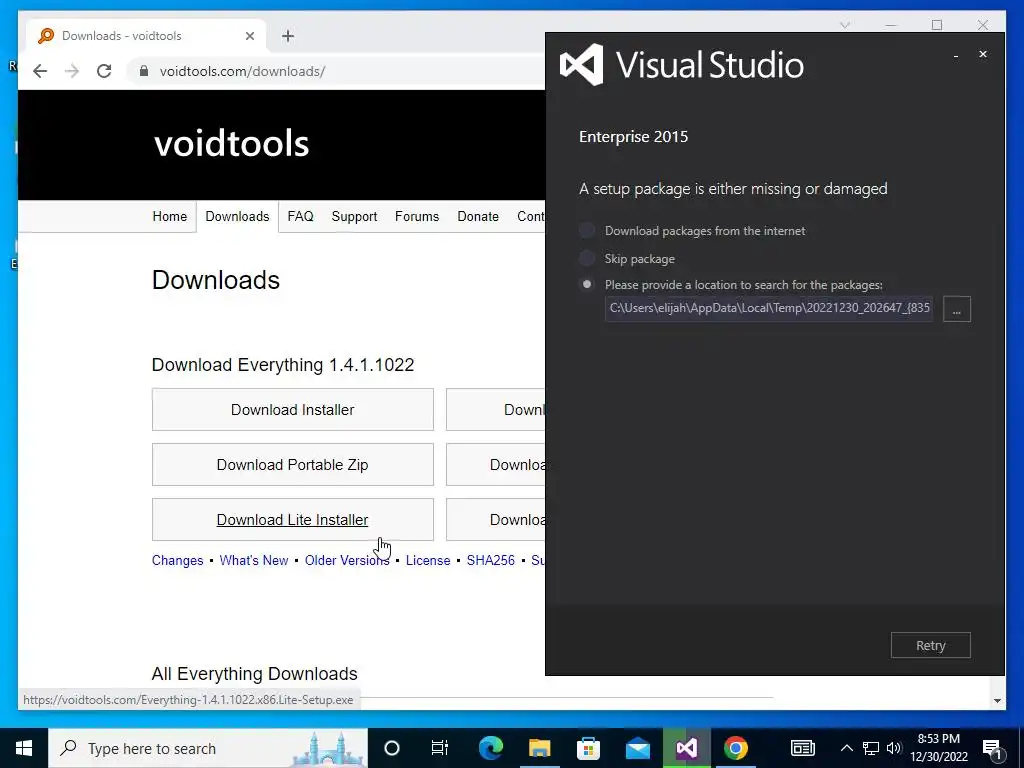Open Task View from taskbar
Image resolution: width=1024 pixels, height=768 pixels.
(x=440, y=748)
